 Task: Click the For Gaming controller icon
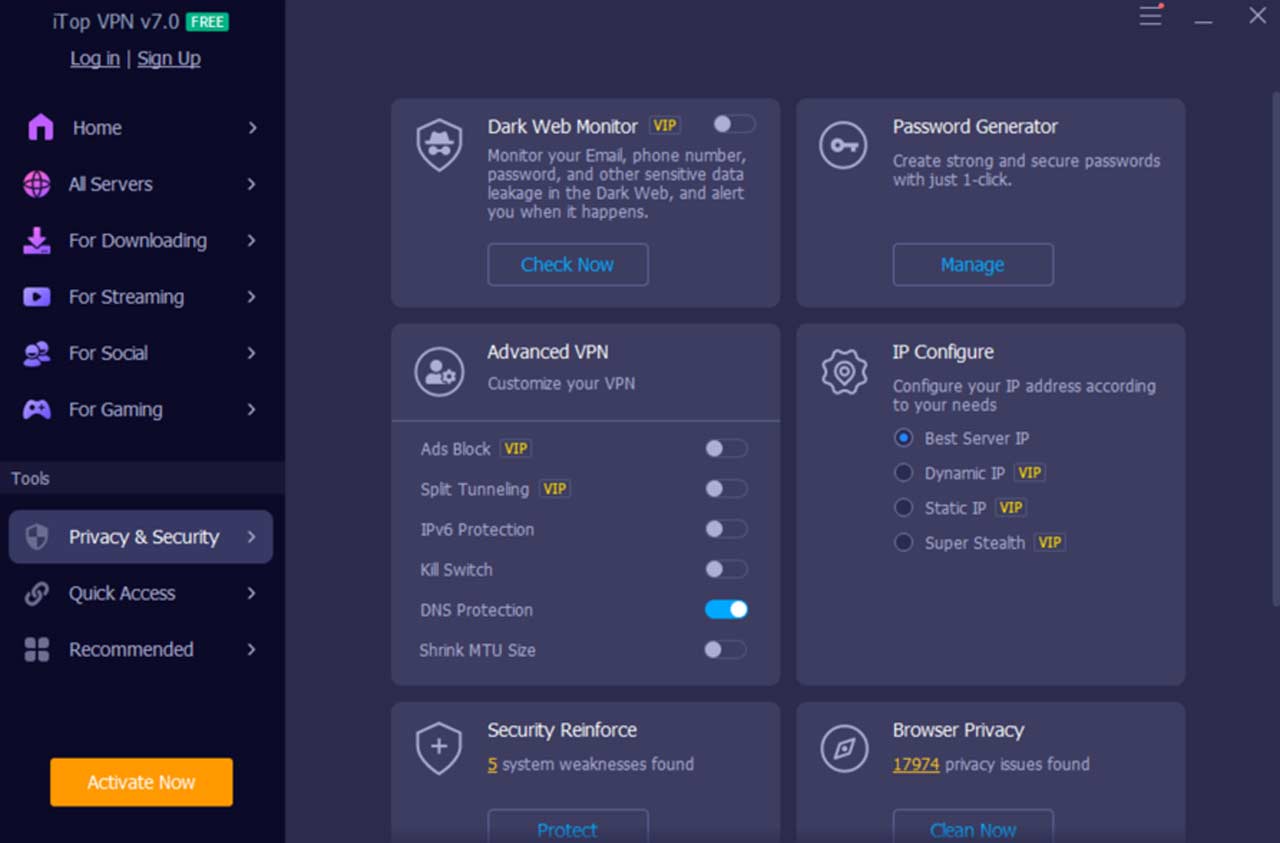pyautogui.click(x=35, y=409)
